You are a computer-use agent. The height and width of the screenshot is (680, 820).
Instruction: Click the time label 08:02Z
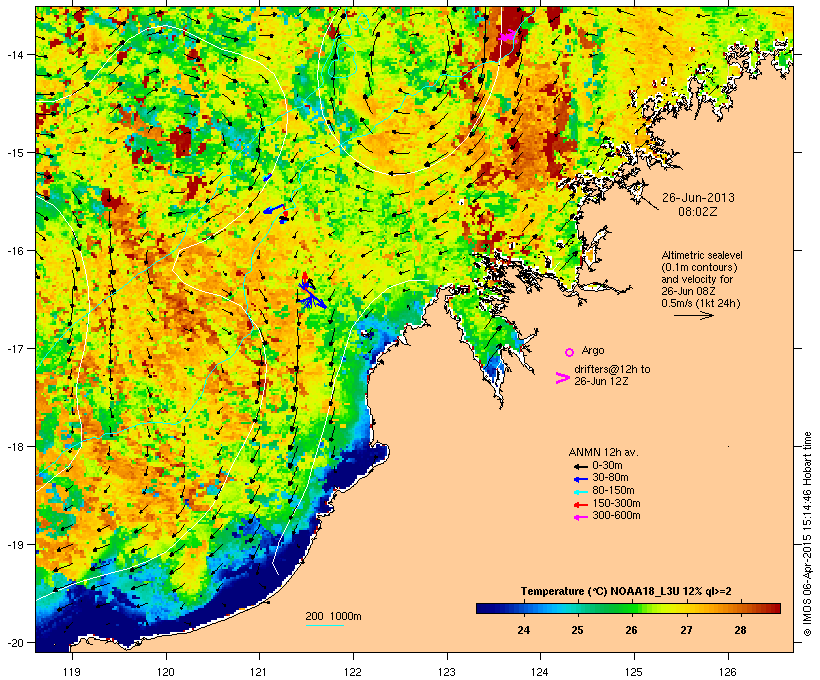coord(698,212)
